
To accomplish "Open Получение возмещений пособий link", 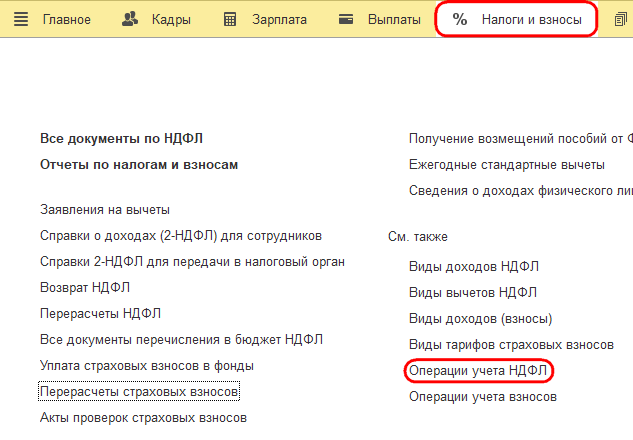I will pos(520,139).
